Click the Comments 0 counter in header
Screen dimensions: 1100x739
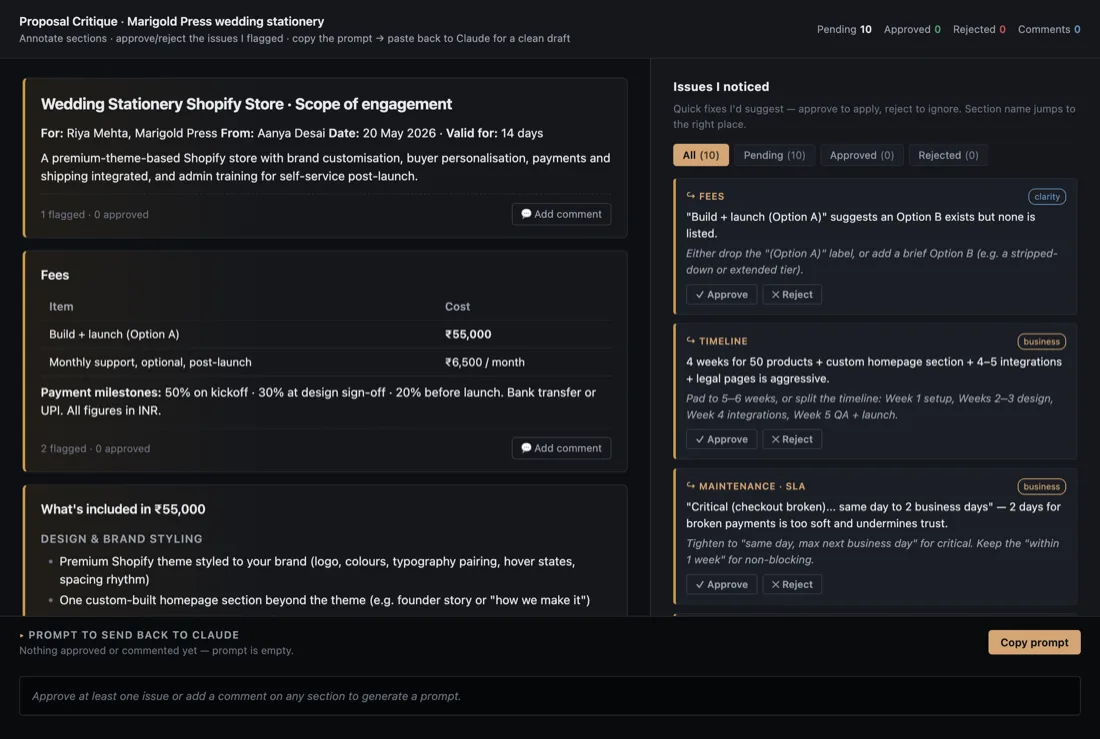(x=1049, y=29)
